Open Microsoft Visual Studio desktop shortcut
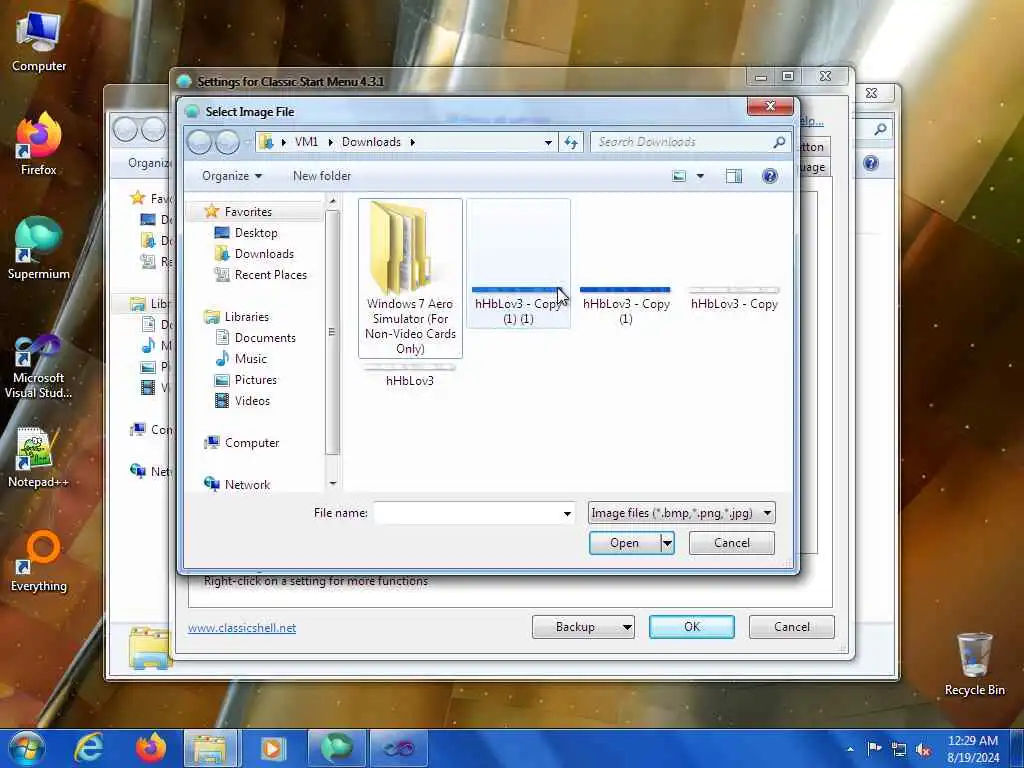This screenshot has height=768, width=1024. 39,366
